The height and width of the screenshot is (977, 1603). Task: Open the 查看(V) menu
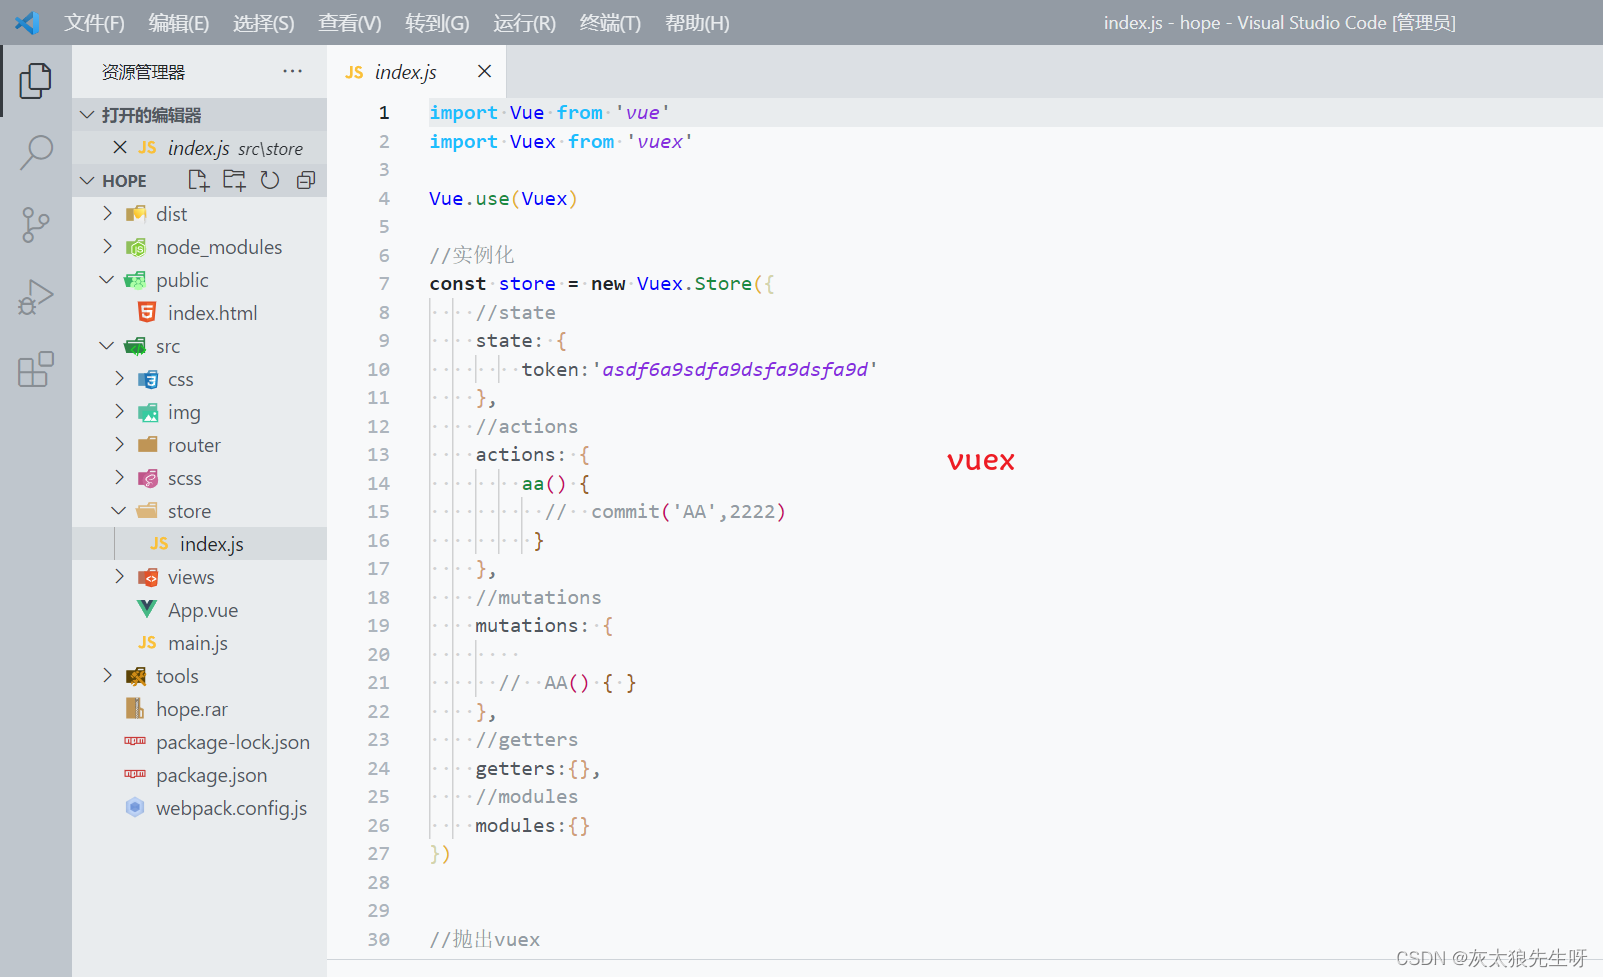350,23
